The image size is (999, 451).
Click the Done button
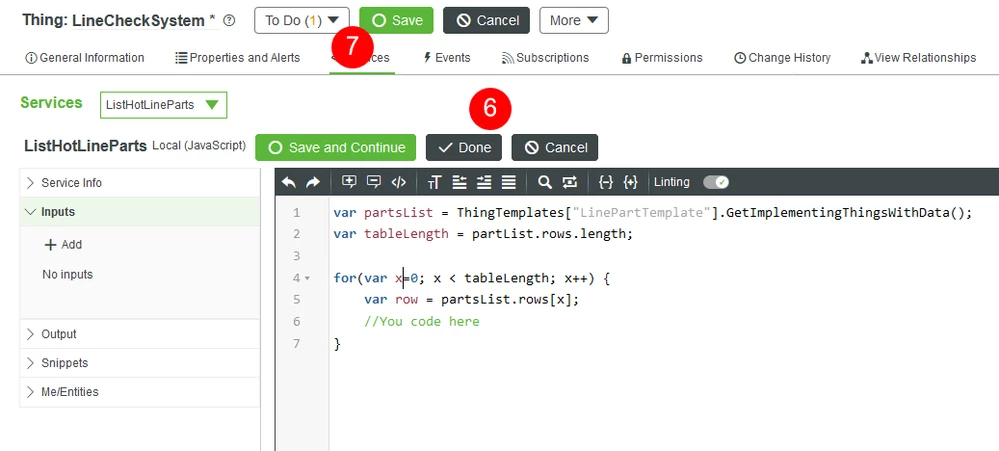click(x=464, y=147)
